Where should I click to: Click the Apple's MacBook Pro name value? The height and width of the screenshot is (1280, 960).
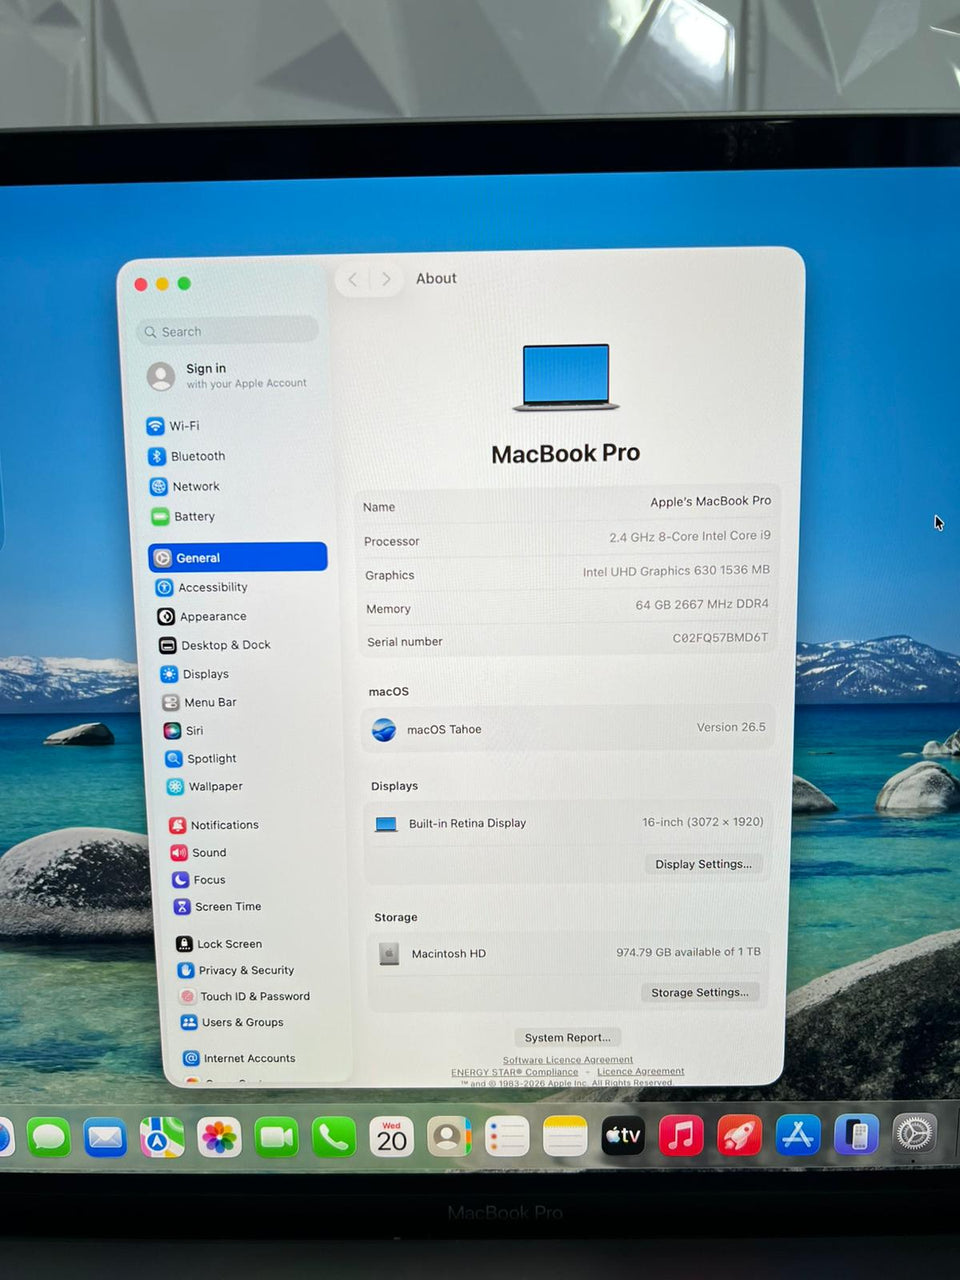coord(711,501)
